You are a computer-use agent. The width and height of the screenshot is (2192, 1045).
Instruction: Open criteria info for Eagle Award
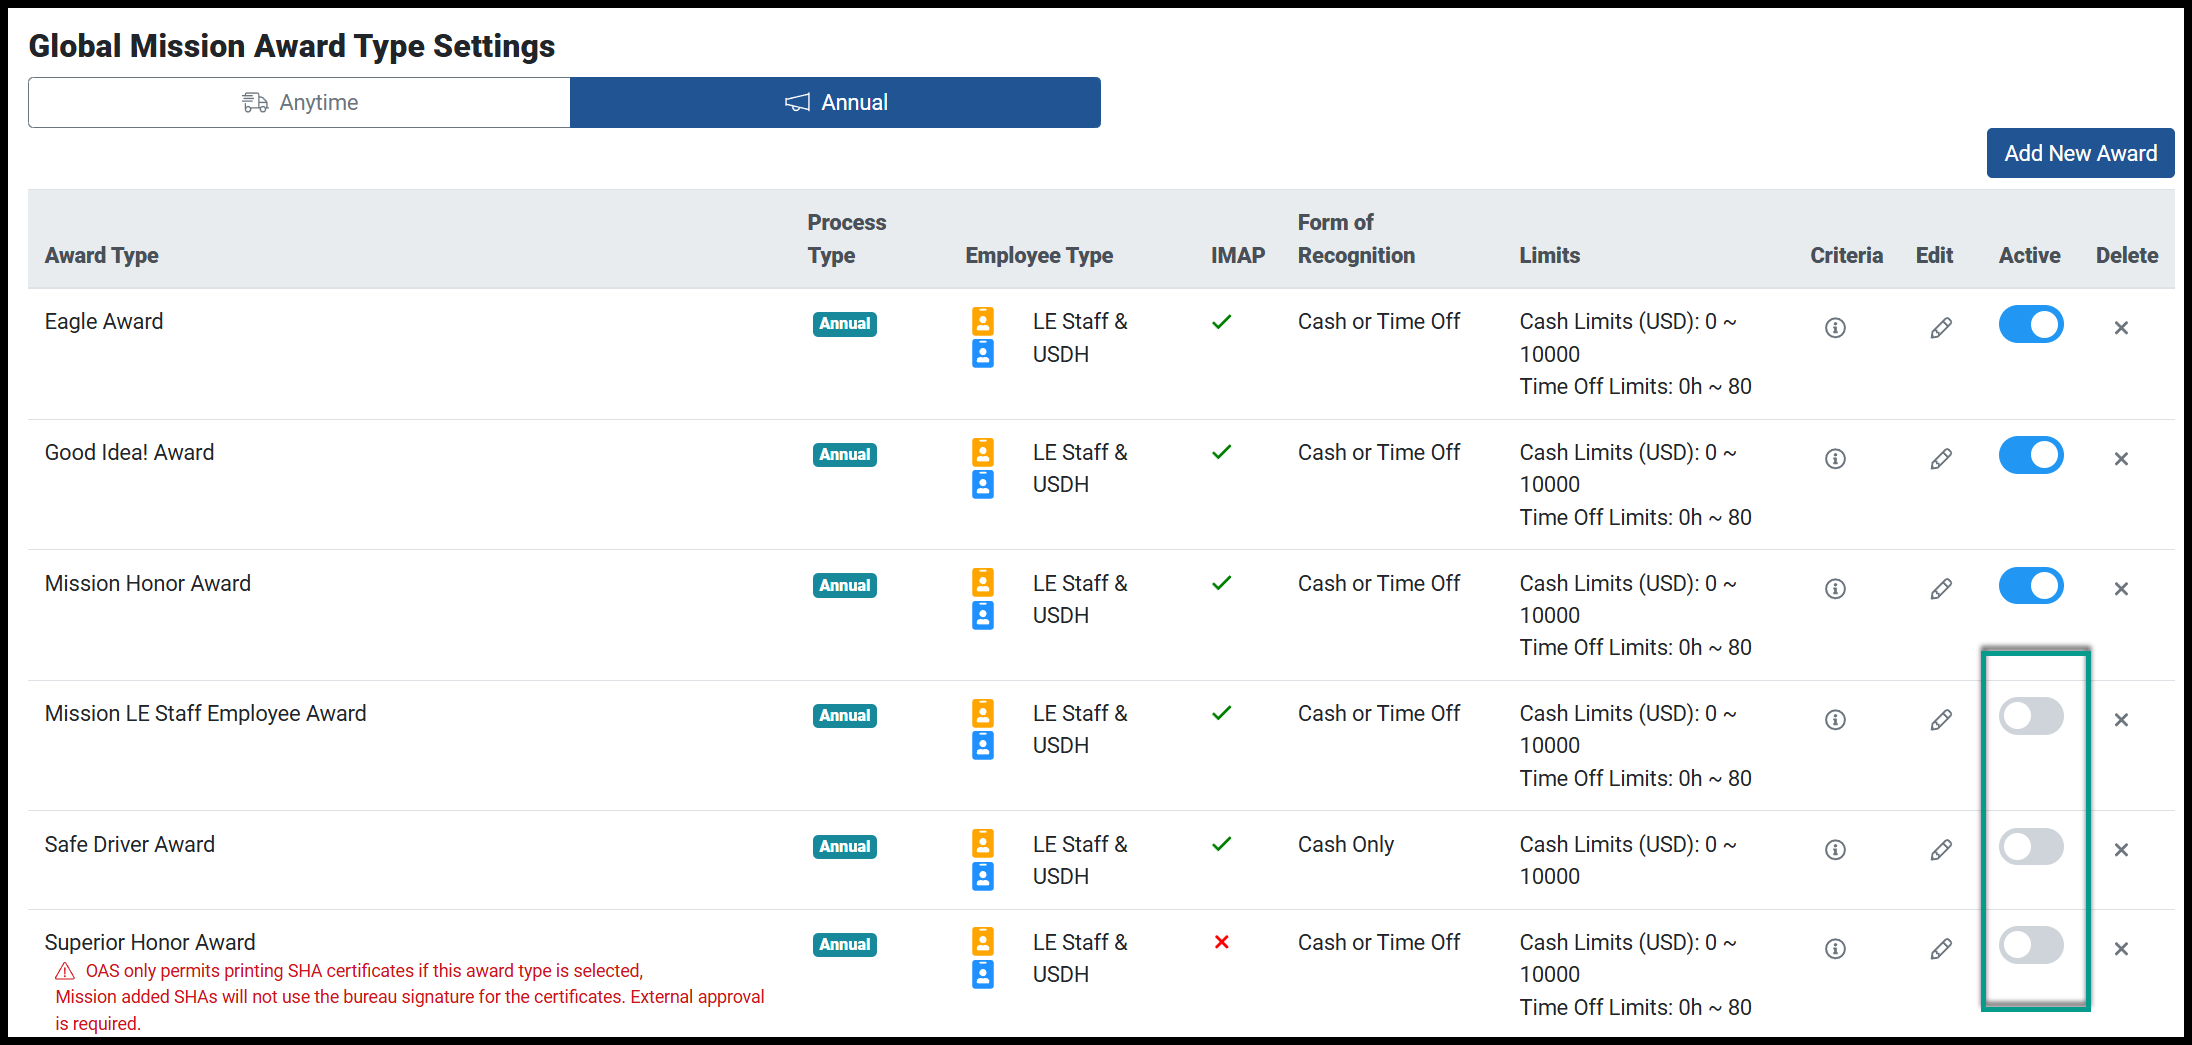[1835, 327]
